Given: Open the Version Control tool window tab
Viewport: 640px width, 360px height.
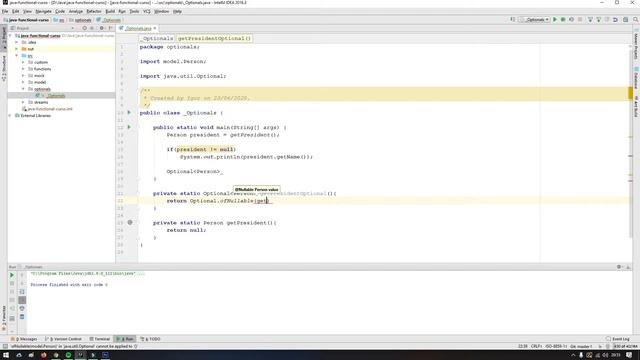Looking at the screenshot, I should 63,339.
